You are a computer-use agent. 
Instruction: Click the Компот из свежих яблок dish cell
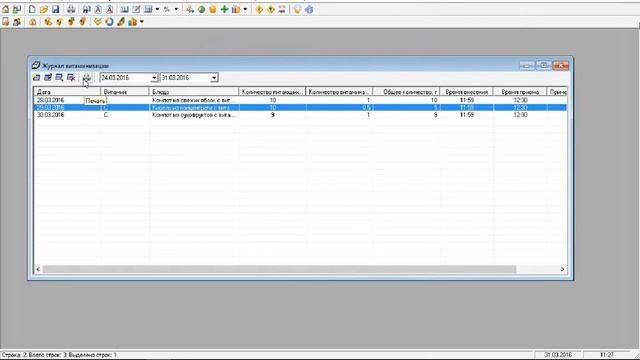pos(194,100)
